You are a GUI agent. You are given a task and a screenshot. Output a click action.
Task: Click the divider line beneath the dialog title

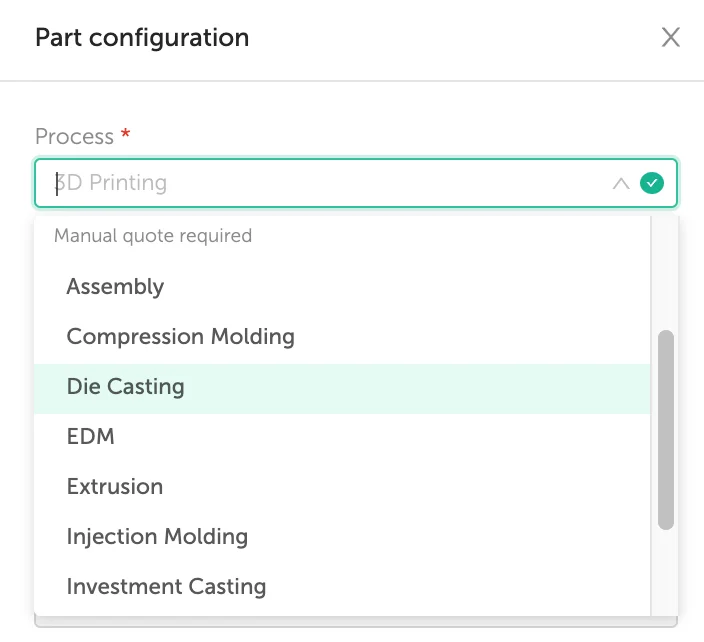click(352, 81)
